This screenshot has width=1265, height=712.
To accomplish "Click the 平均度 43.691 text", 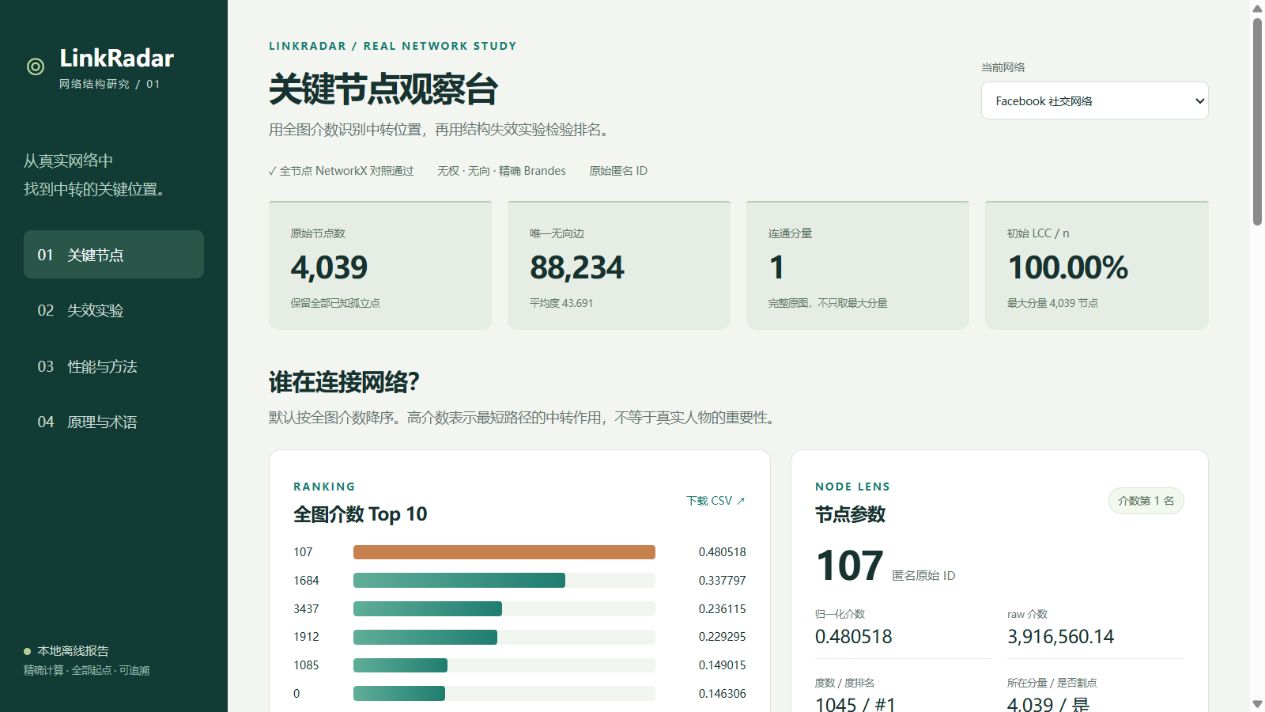I will 562,303.
